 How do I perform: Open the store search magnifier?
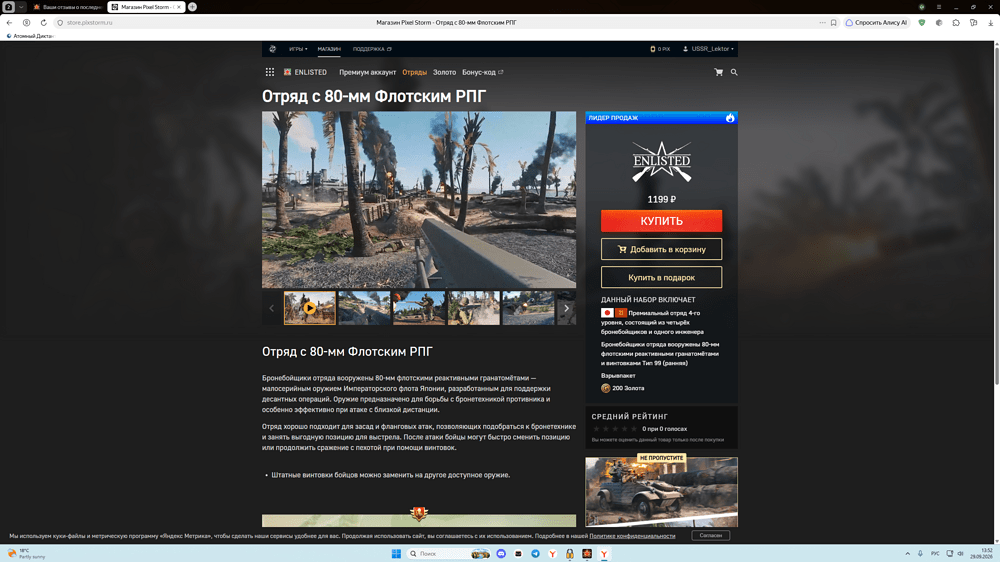tap(734, 72)
